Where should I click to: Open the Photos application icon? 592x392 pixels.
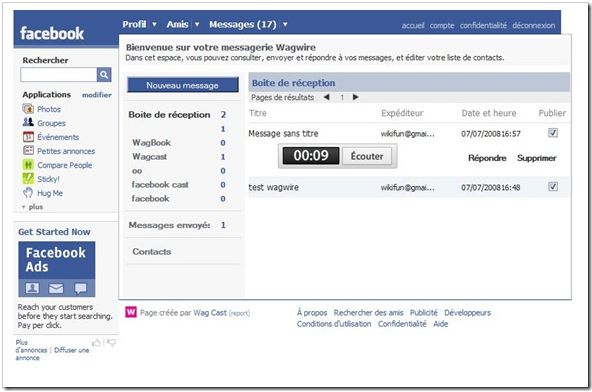[x=28, y=109]
